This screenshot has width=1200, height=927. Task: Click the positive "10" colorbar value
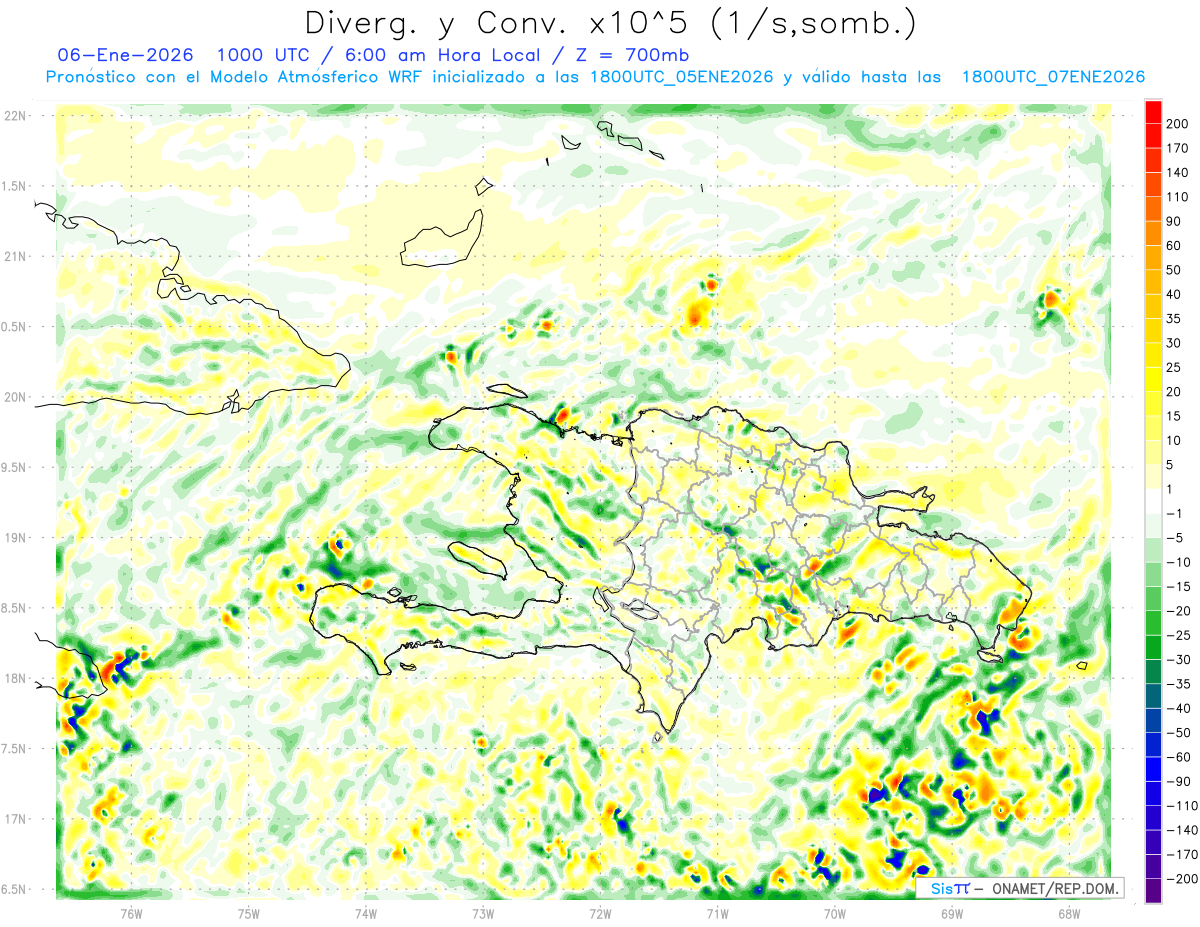1174,441
